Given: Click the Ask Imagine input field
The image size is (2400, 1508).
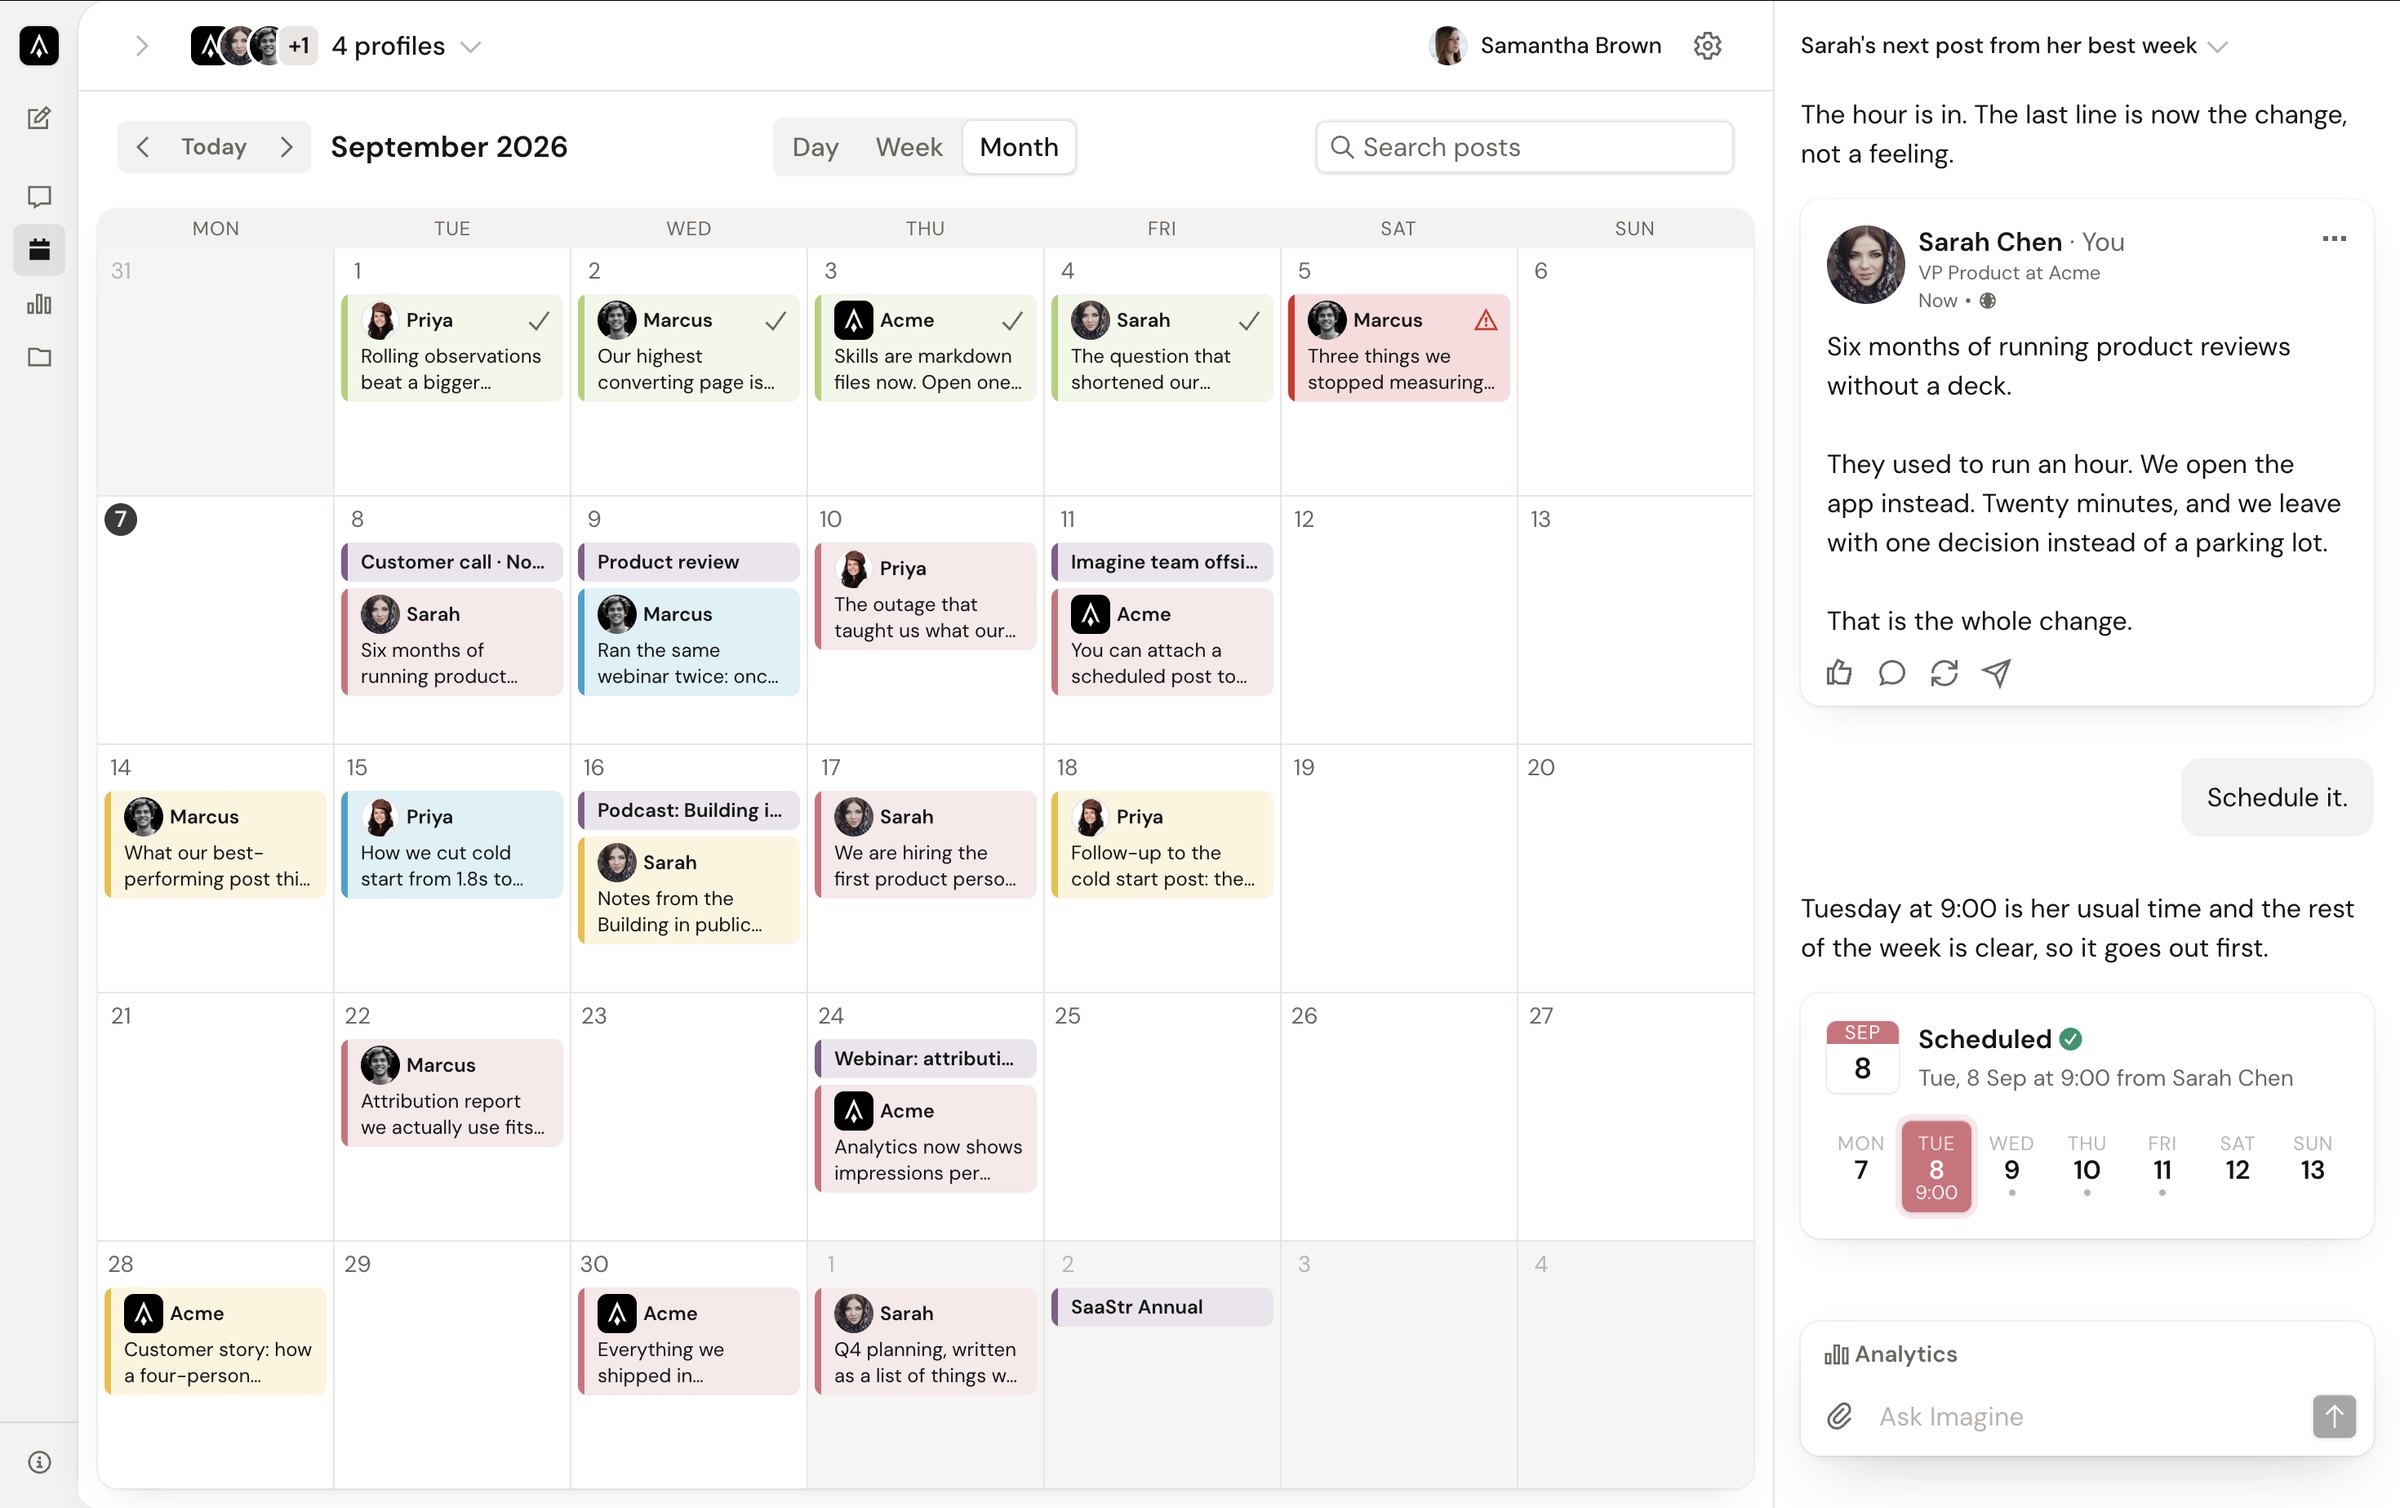Looking at the screenshot, I should [2085, 1416].
